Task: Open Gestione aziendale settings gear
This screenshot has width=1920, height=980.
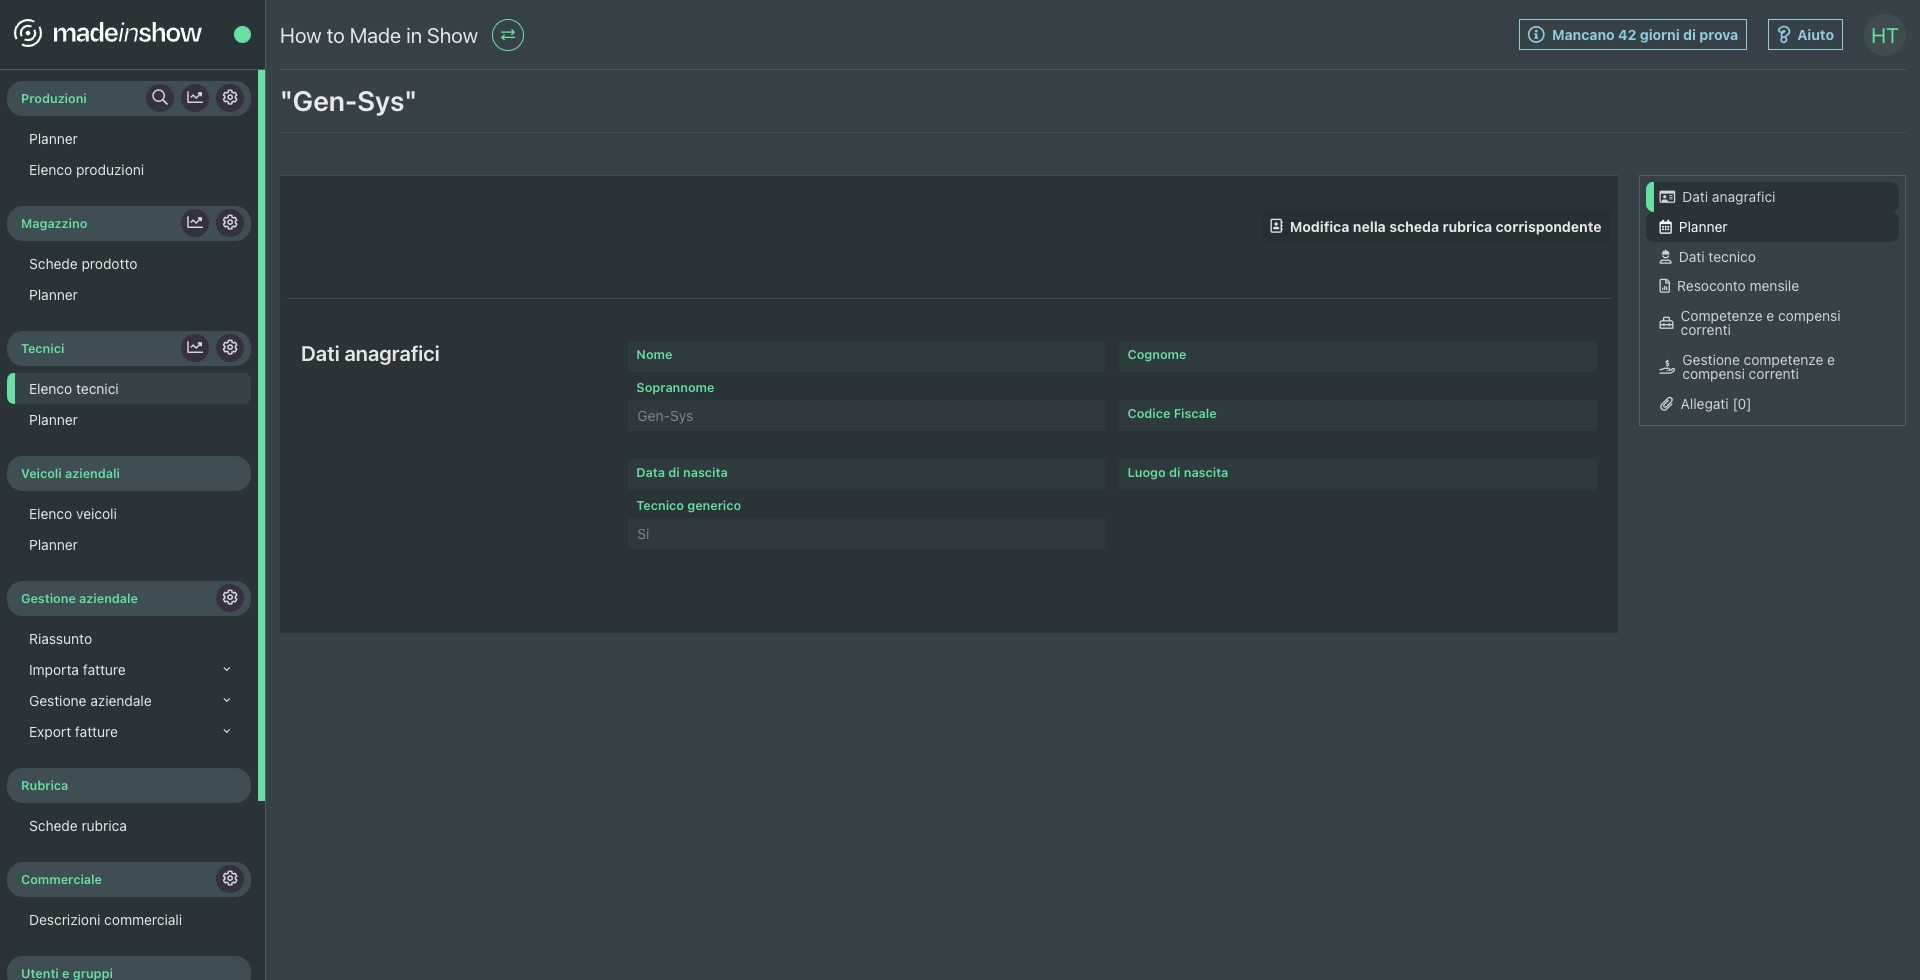Action: (230, 598)
